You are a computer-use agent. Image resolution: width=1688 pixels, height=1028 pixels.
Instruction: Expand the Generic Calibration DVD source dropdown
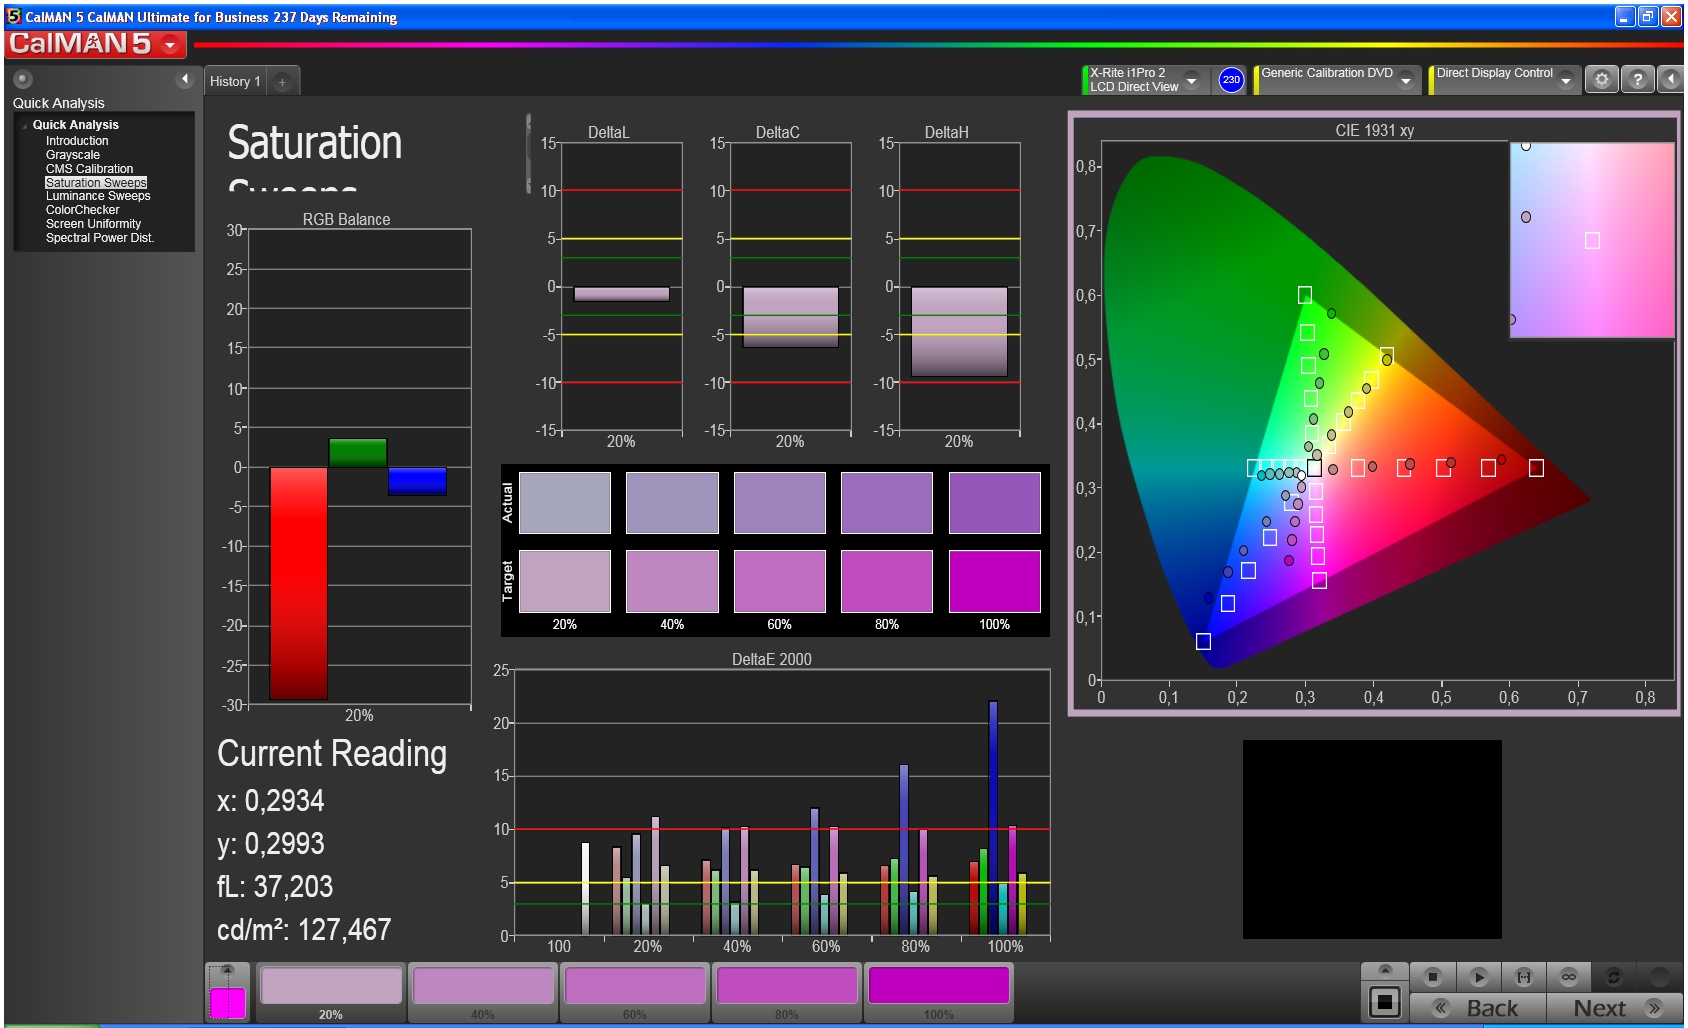(1405, 80)
